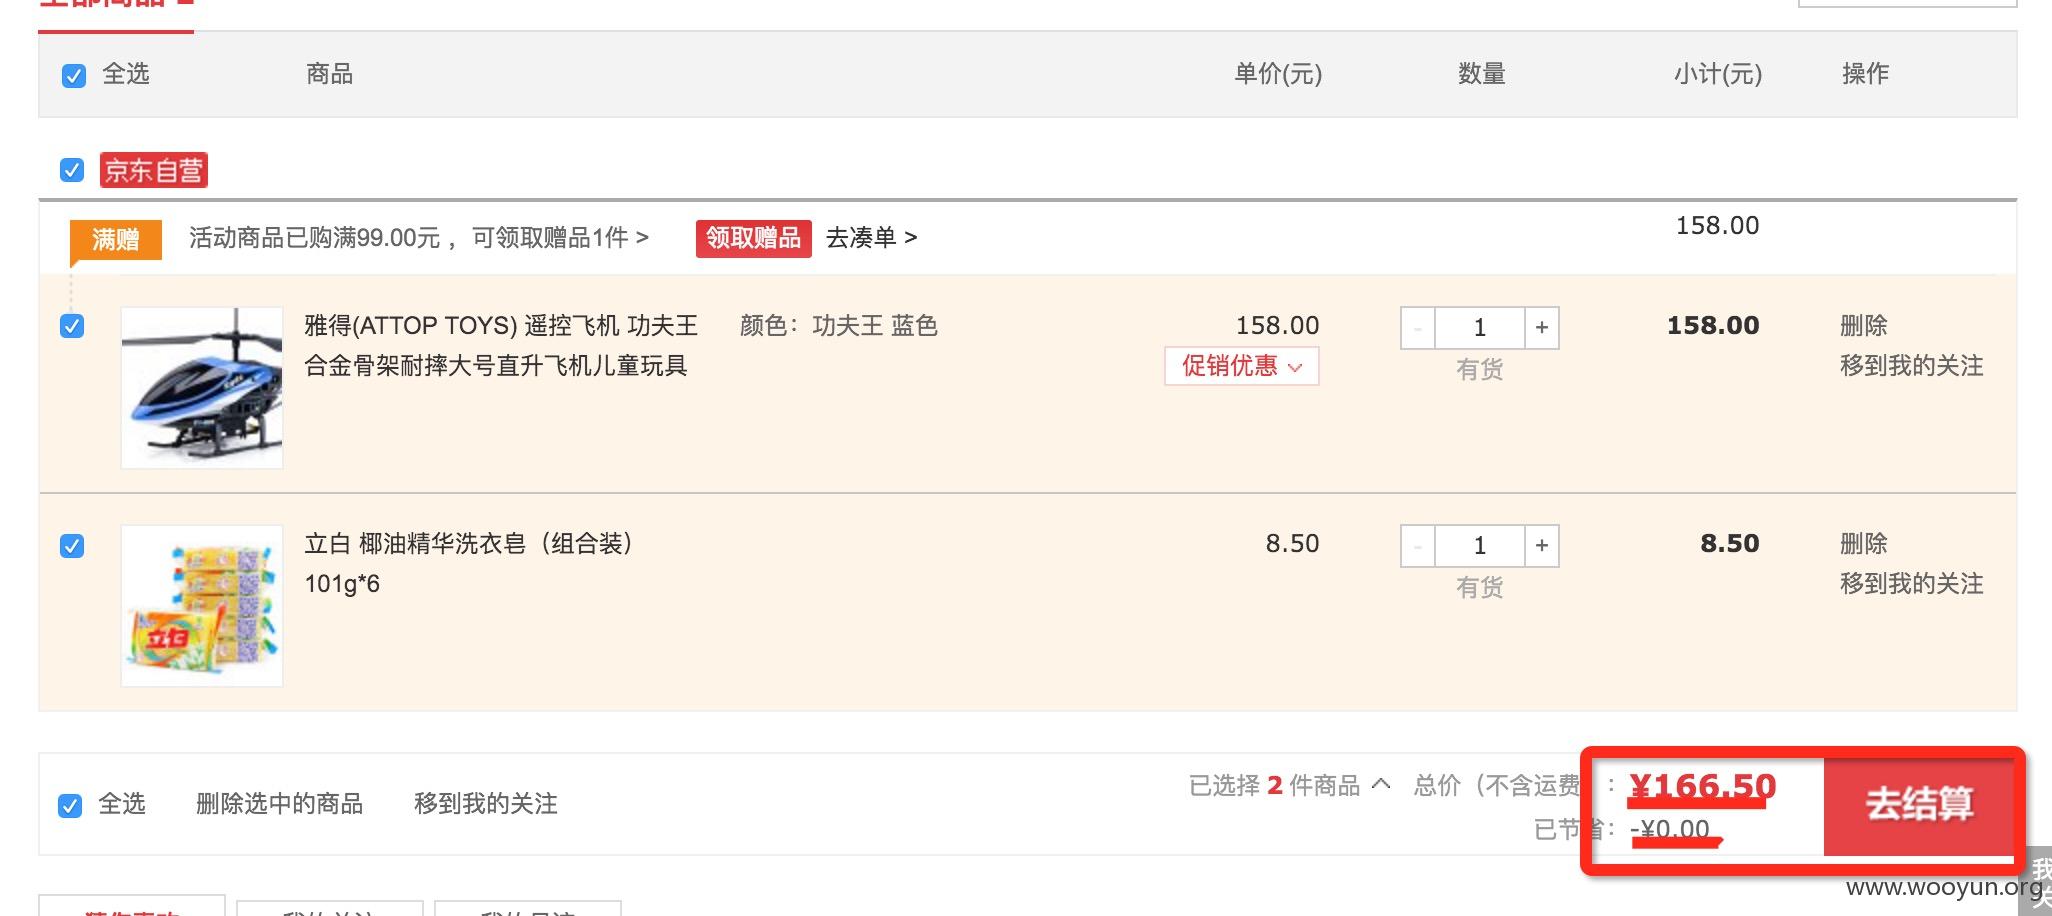
Task: Edit the soap quantity input field
Action: point(1480,546)
